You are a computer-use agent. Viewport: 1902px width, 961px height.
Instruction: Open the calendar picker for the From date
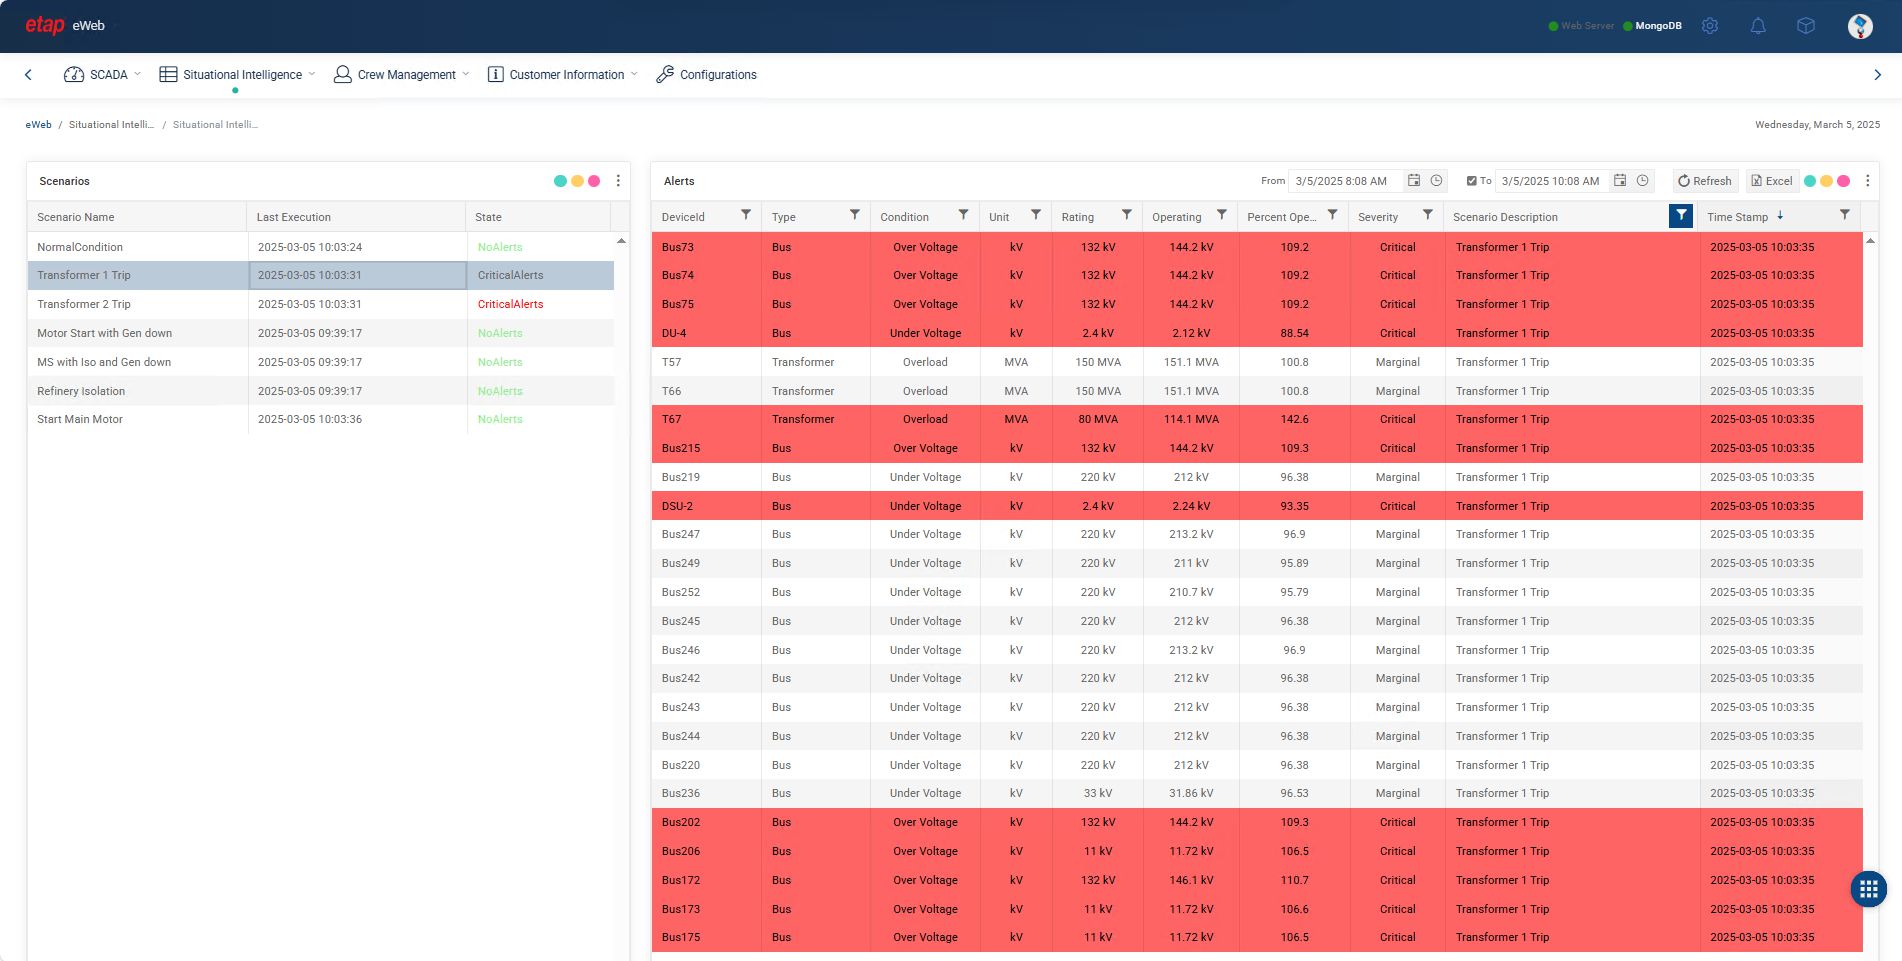click(x=1414, y=181)
